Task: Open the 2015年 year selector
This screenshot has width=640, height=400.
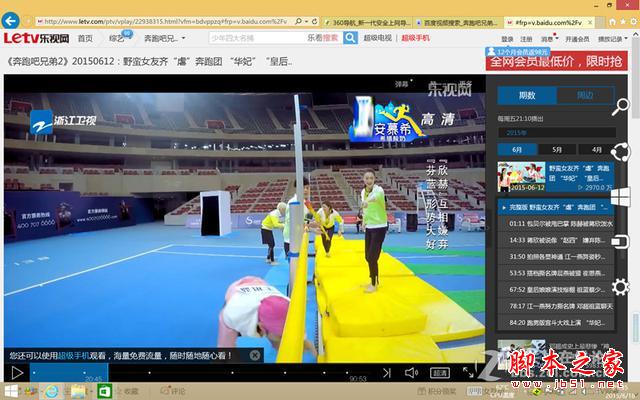Action: pyautogui.click(x=557, y=132)
